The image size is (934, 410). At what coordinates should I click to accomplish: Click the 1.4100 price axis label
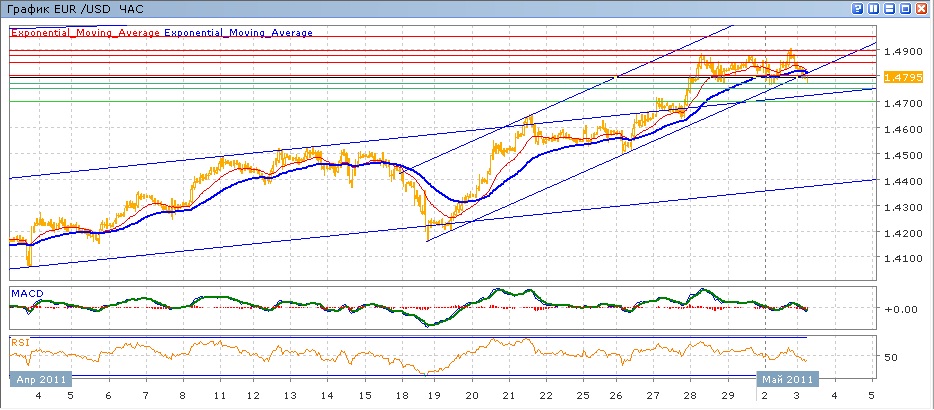click(904, 259)
